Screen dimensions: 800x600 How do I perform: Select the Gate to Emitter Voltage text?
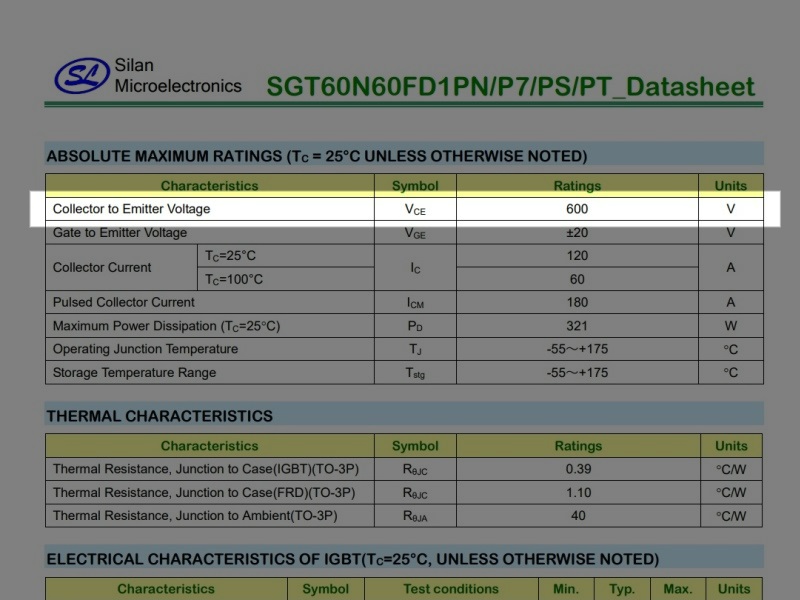tap(120, 233)
